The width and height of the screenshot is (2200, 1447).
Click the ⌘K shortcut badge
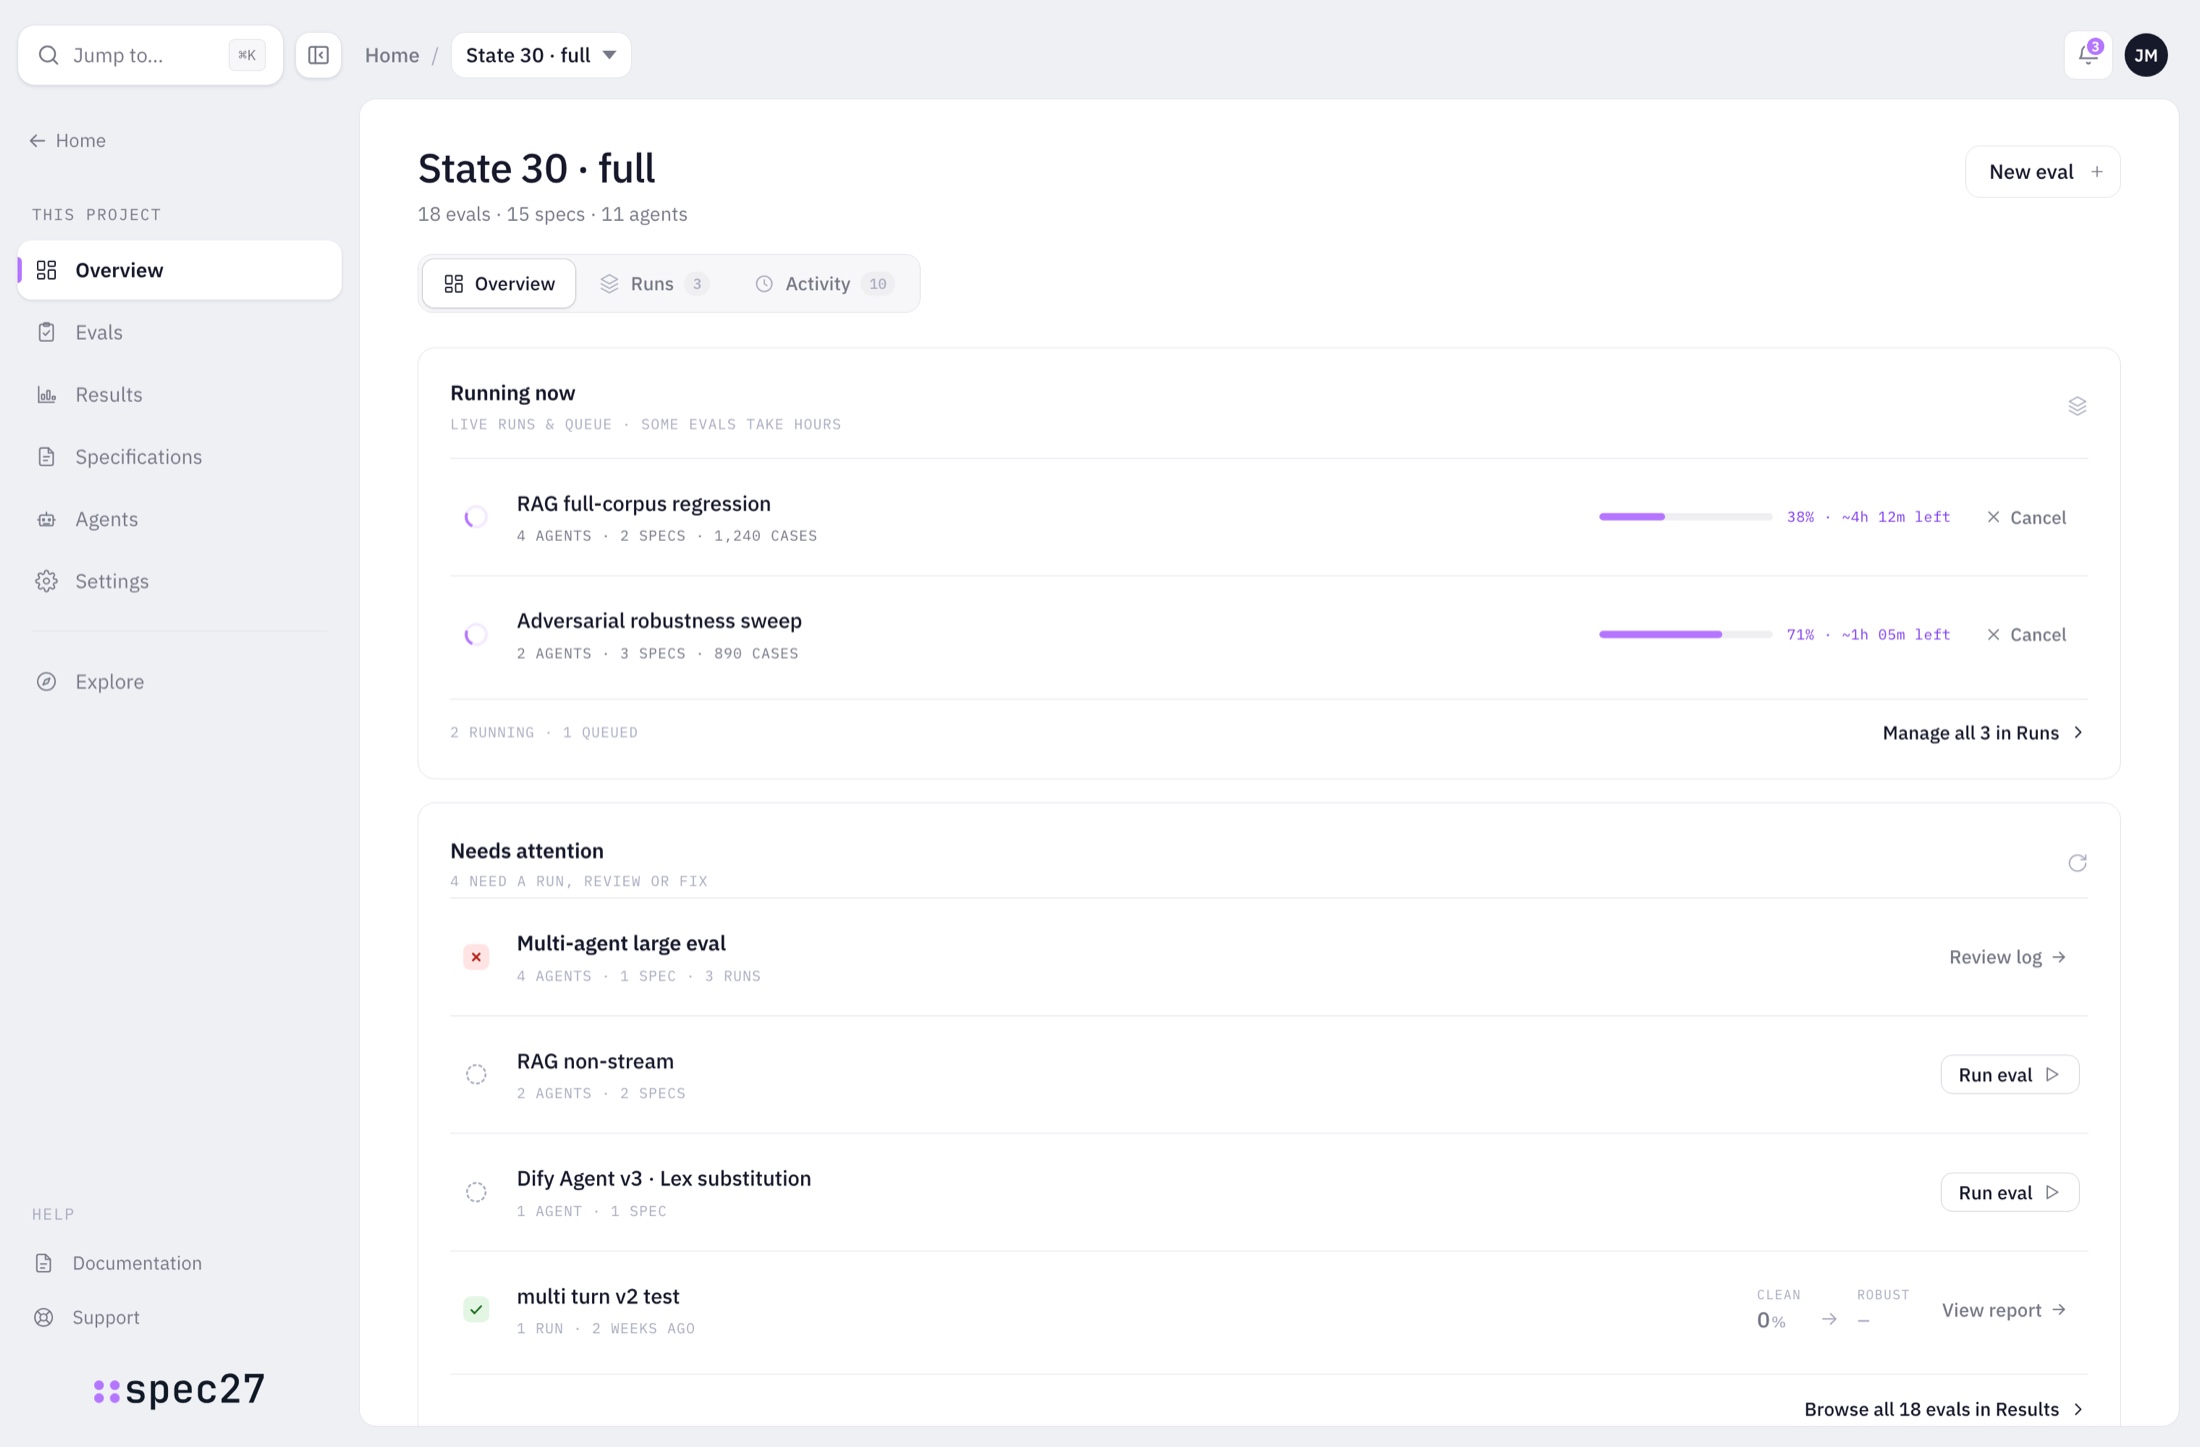247,55
